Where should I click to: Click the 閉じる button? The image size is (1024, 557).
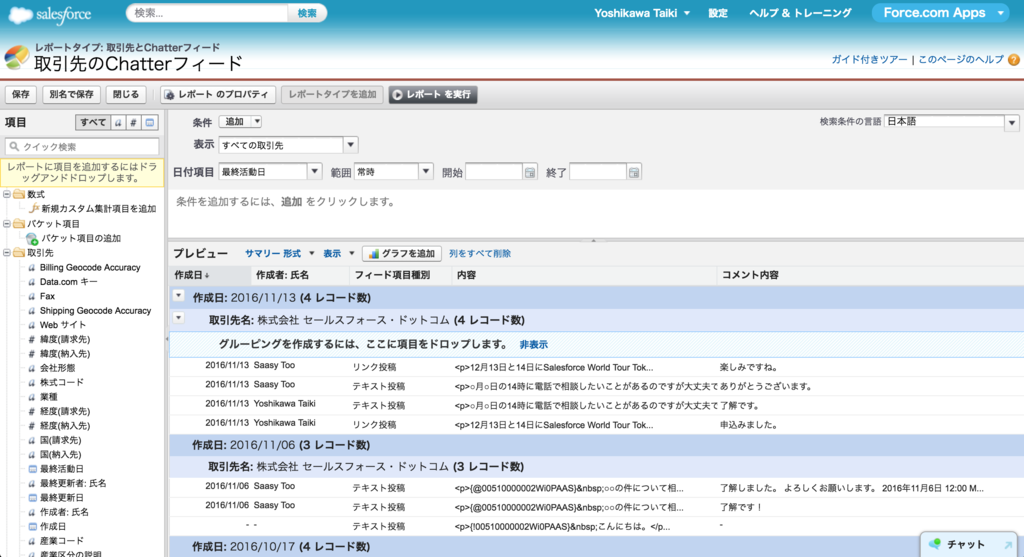tap(125, 94)
